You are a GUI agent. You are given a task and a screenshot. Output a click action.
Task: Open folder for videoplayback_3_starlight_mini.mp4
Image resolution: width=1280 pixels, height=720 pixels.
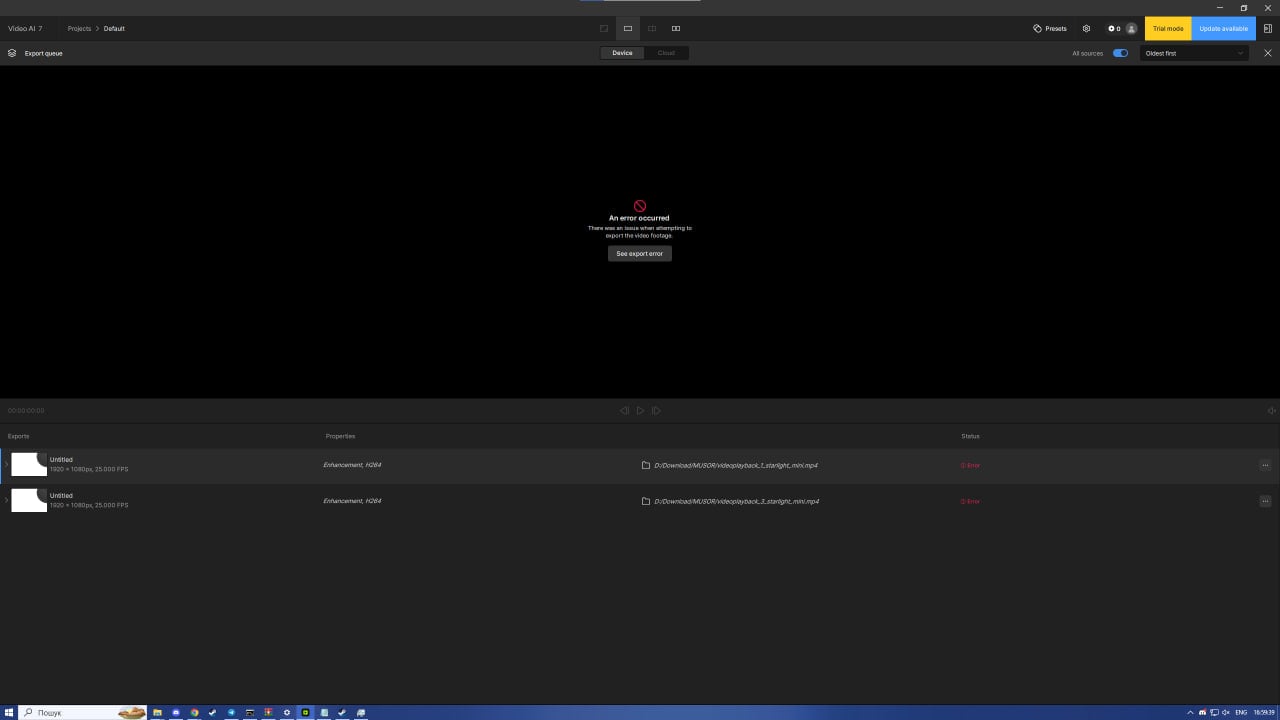click(646, 501)
